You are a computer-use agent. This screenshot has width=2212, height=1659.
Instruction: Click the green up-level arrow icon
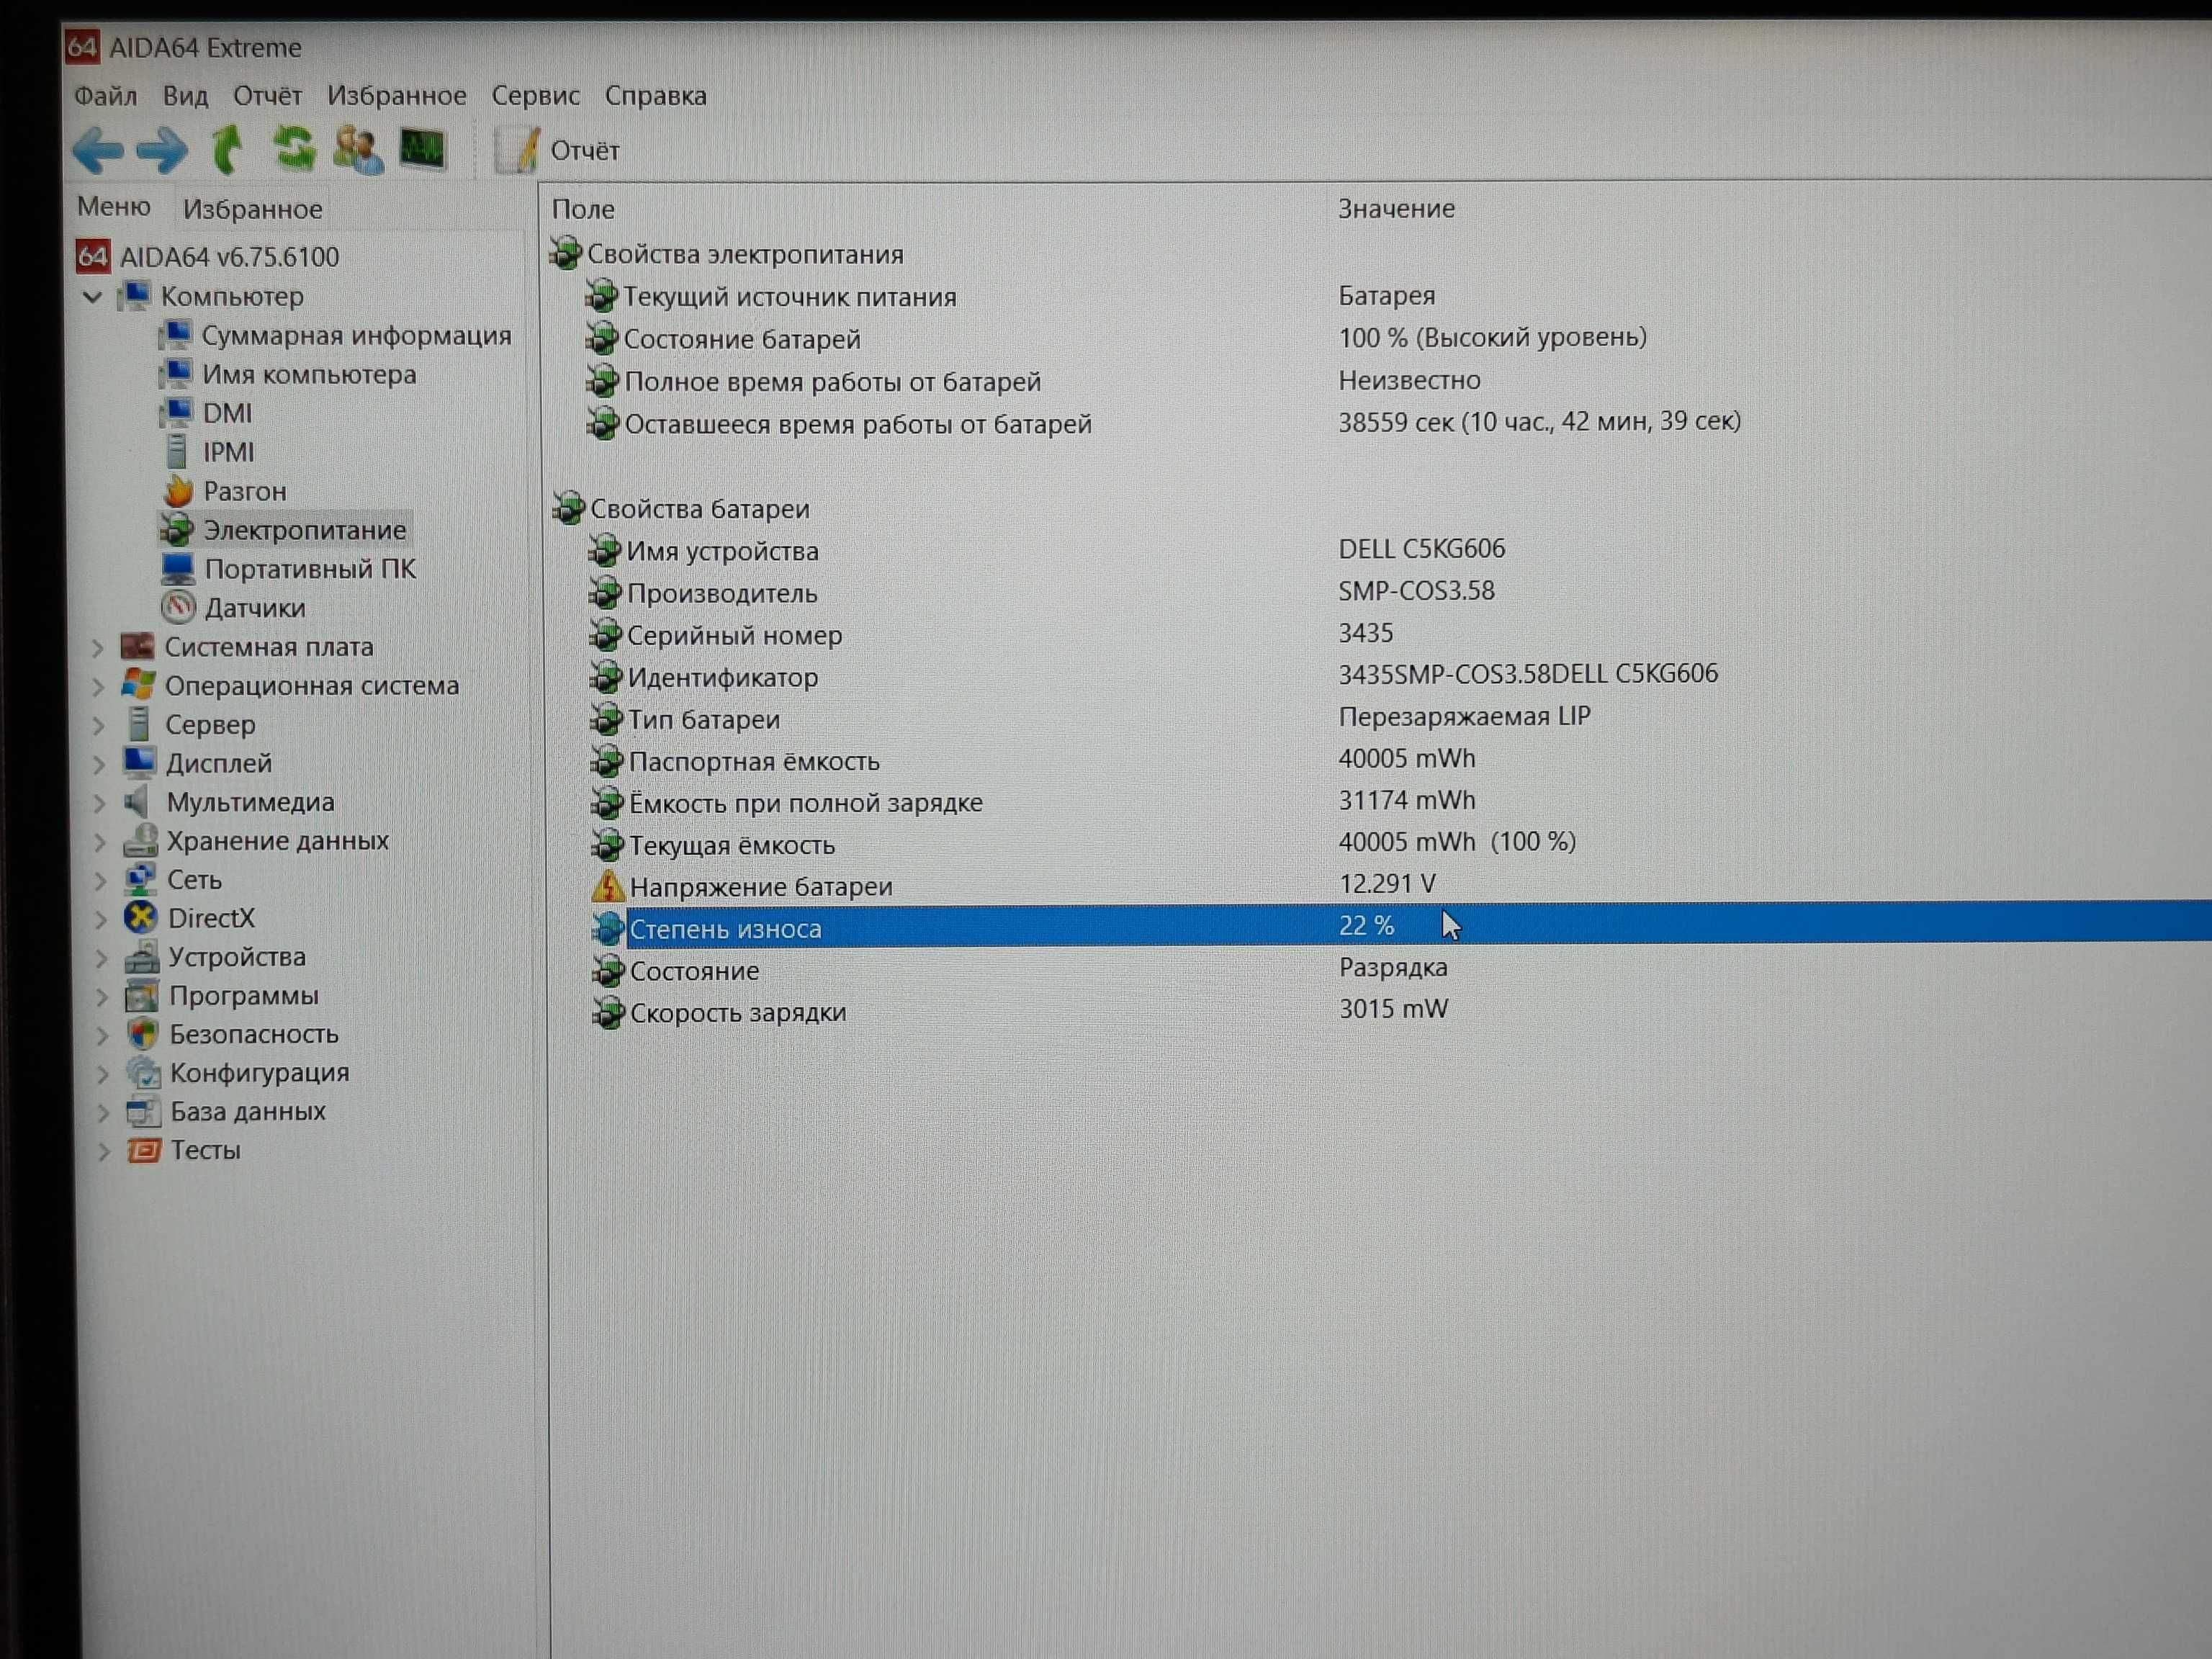[x=227, y=150]
